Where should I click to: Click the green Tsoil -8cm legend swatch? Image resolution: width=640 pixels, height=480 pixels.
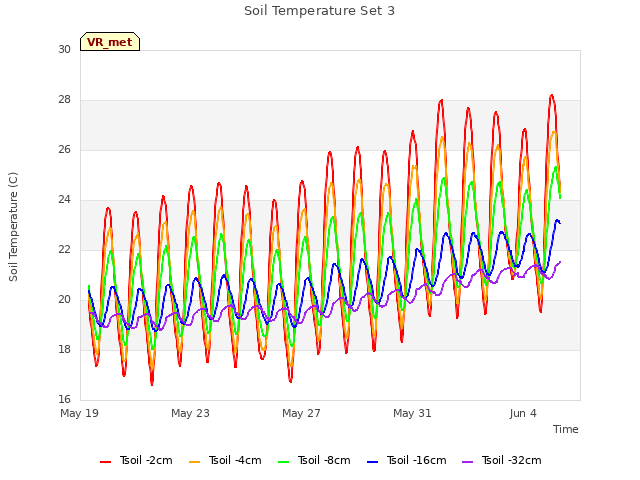[x=283, y=462]
